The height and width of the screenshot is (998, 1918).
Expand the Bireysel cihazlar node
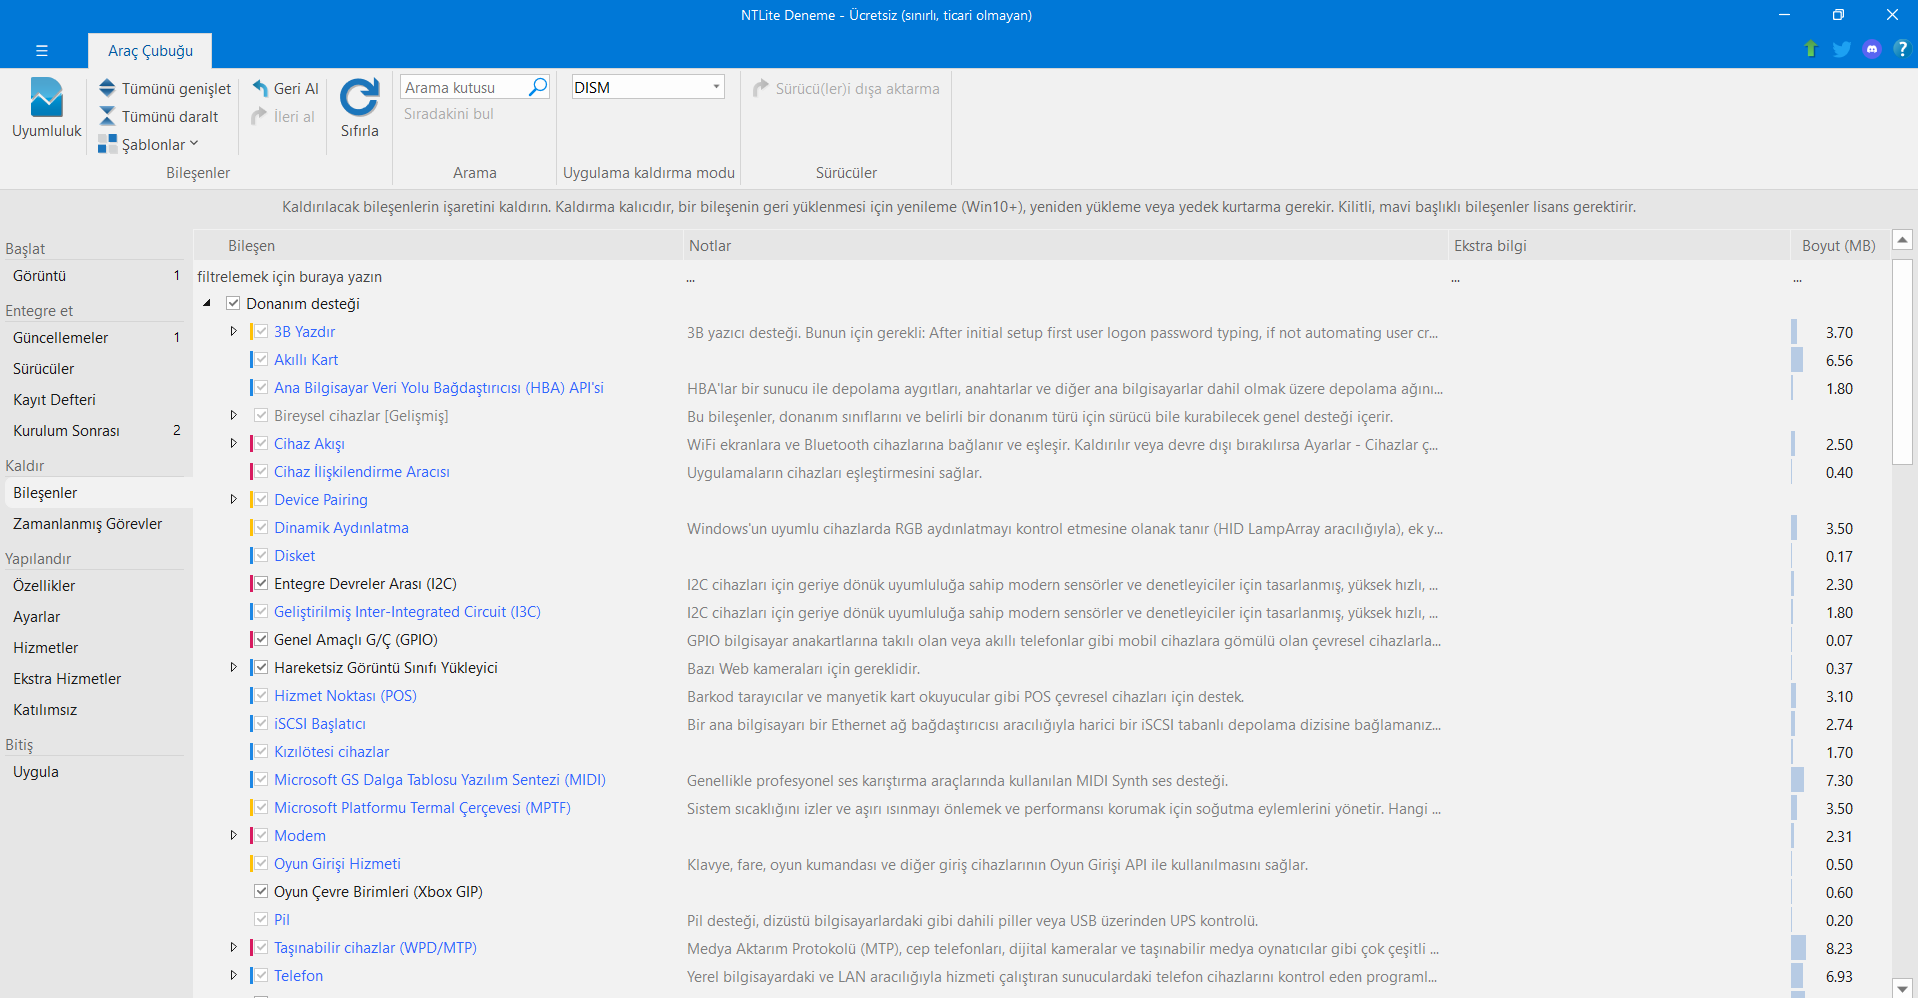click(x=234, y=415)
